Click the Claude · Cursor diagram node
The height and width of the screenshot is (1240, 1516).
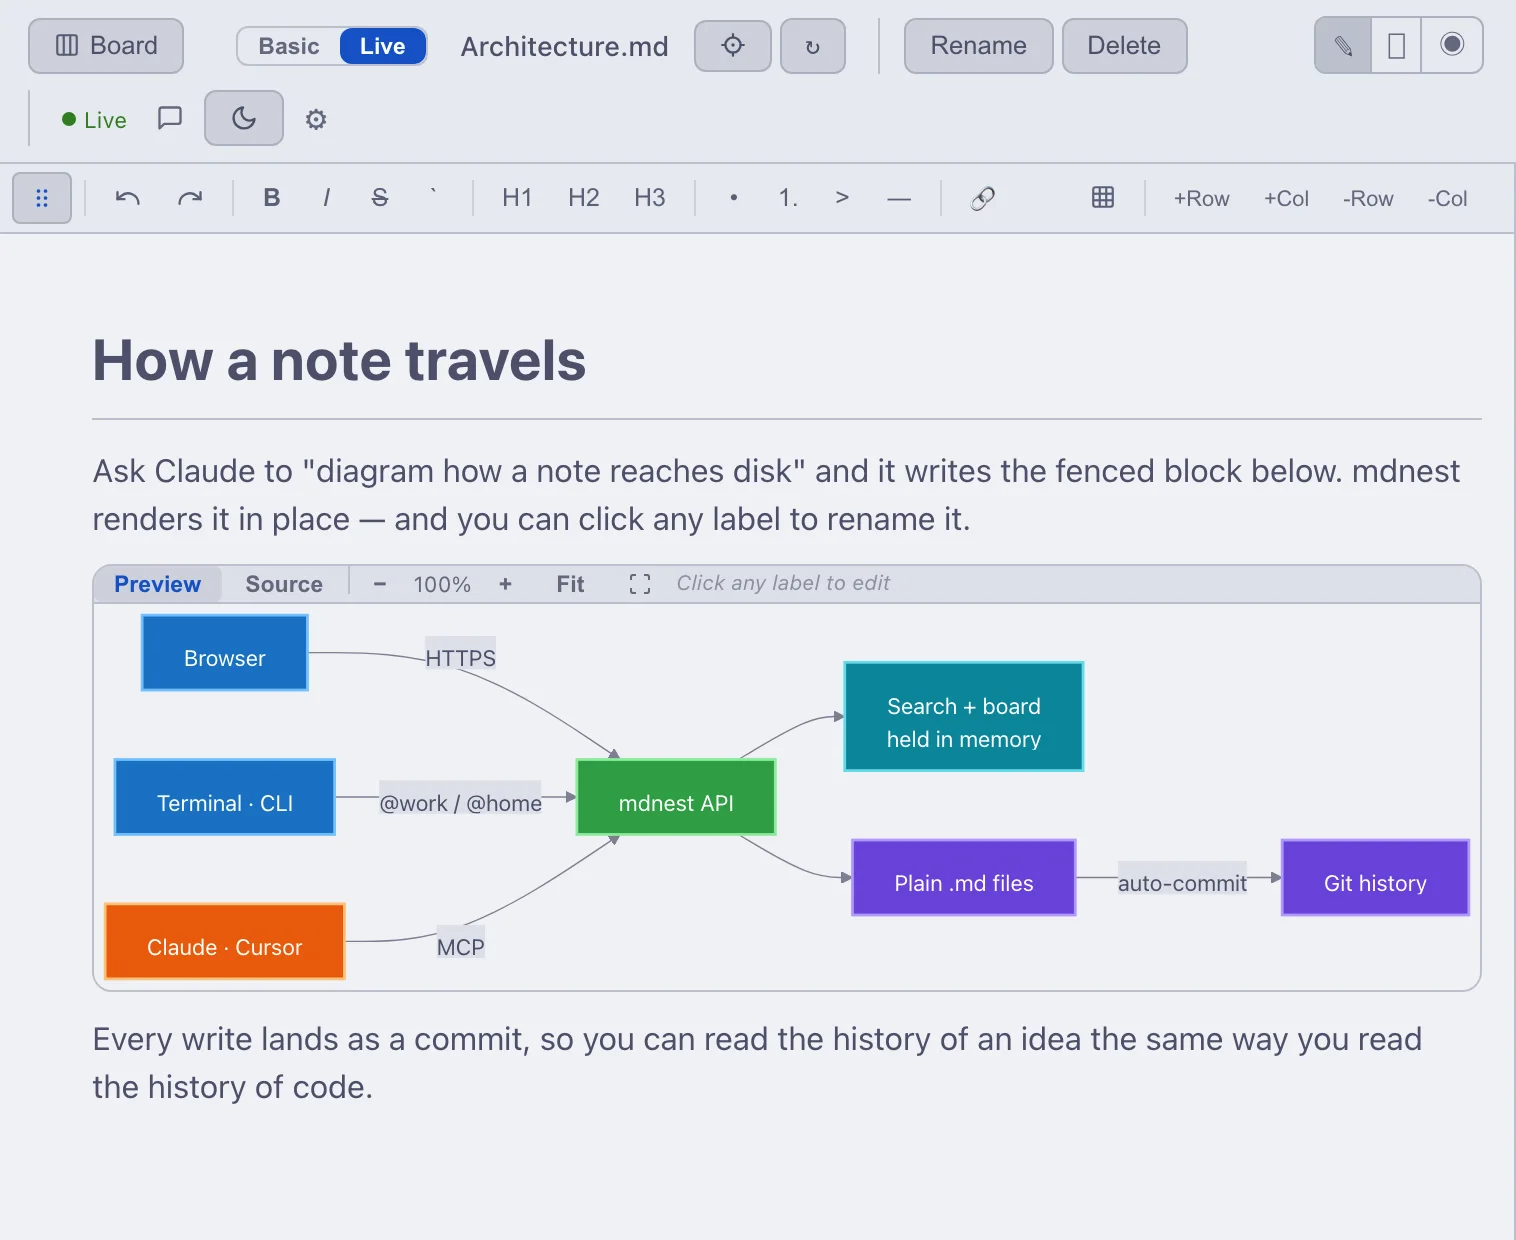[x=225, y=942]
